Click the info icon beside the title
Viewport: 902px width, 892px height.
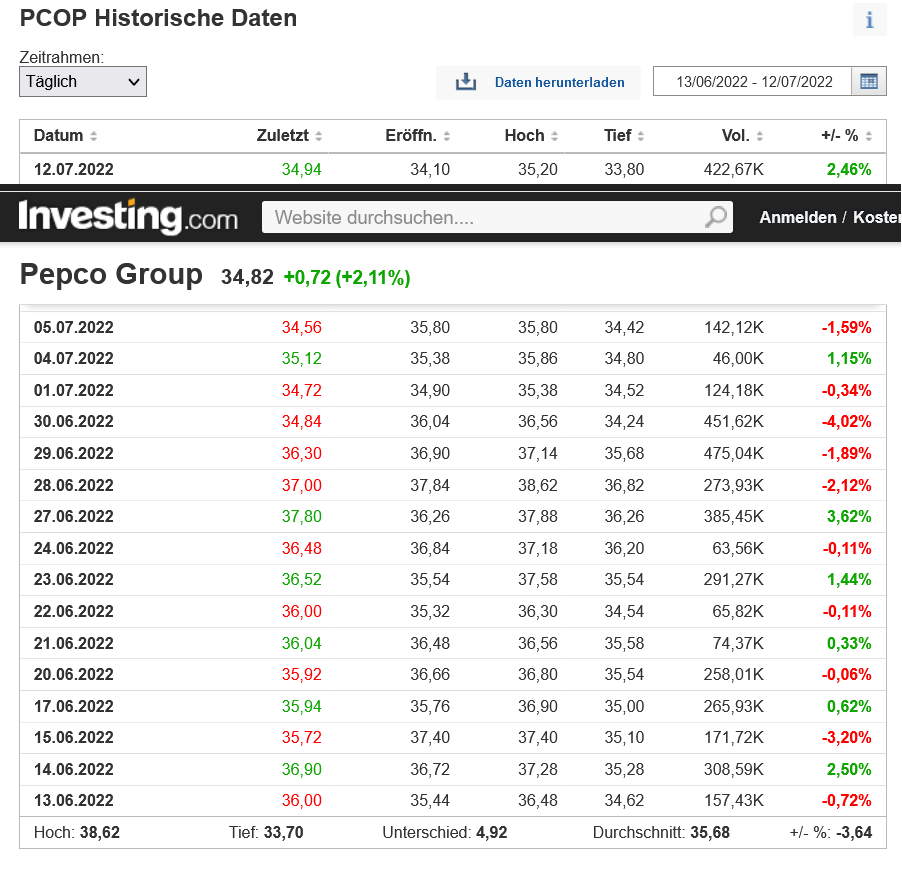tap(869, 20)
